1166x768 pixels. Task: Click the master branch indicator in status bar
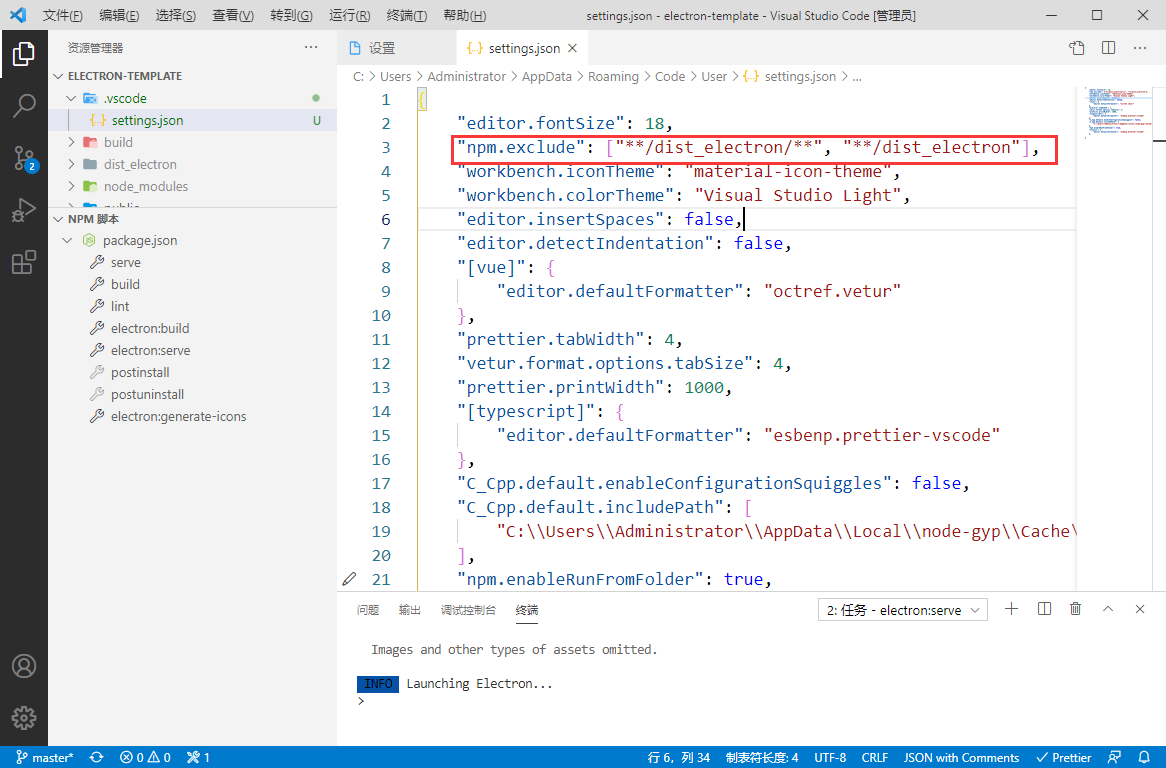point(45,758)
